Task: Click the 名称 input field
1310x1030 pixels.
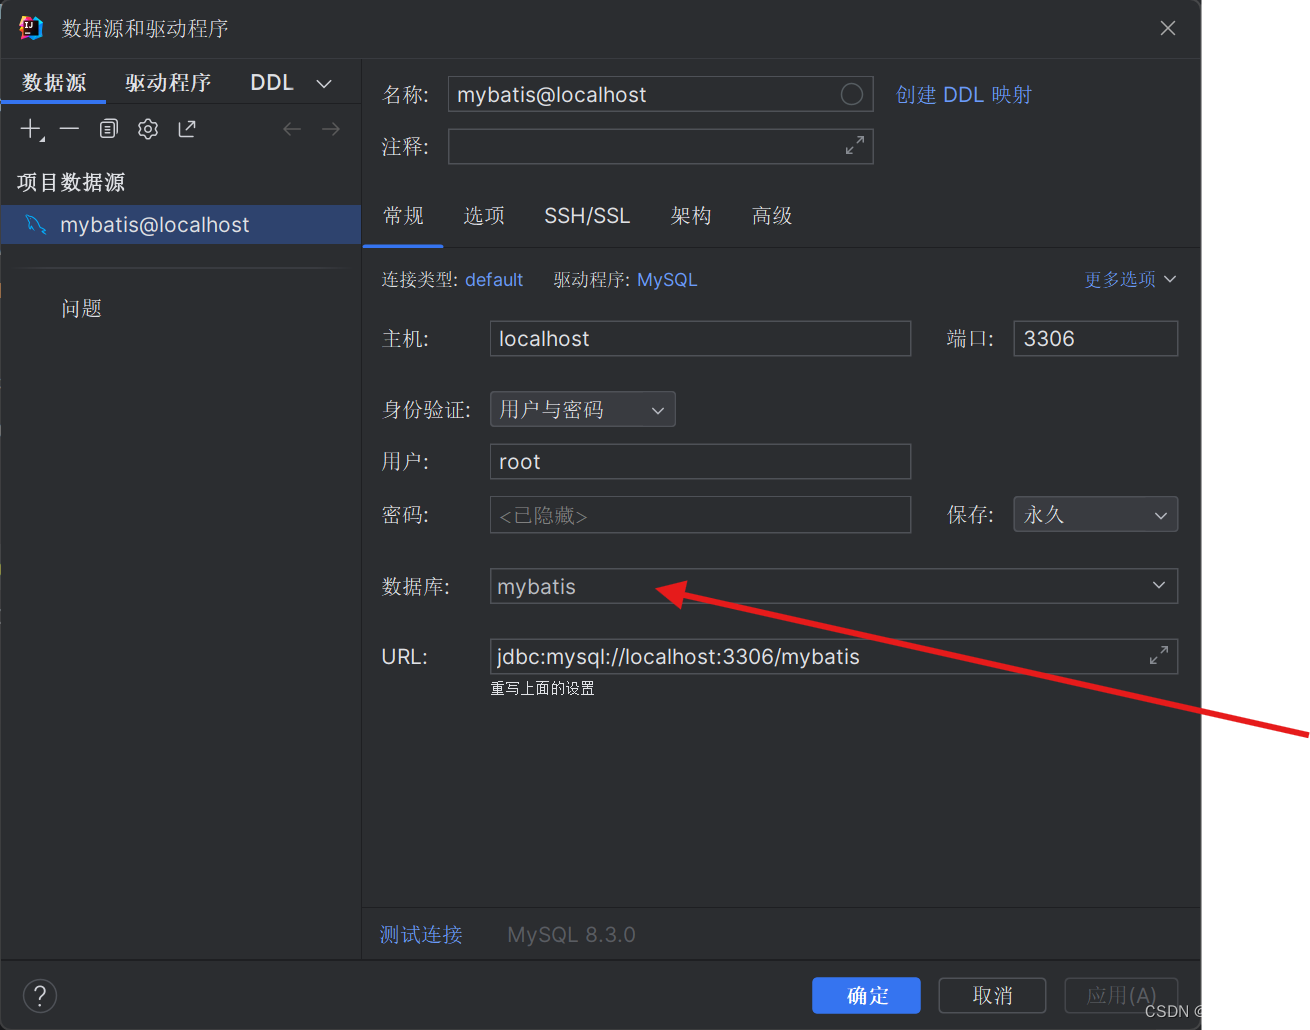Action: pos(661,94)
